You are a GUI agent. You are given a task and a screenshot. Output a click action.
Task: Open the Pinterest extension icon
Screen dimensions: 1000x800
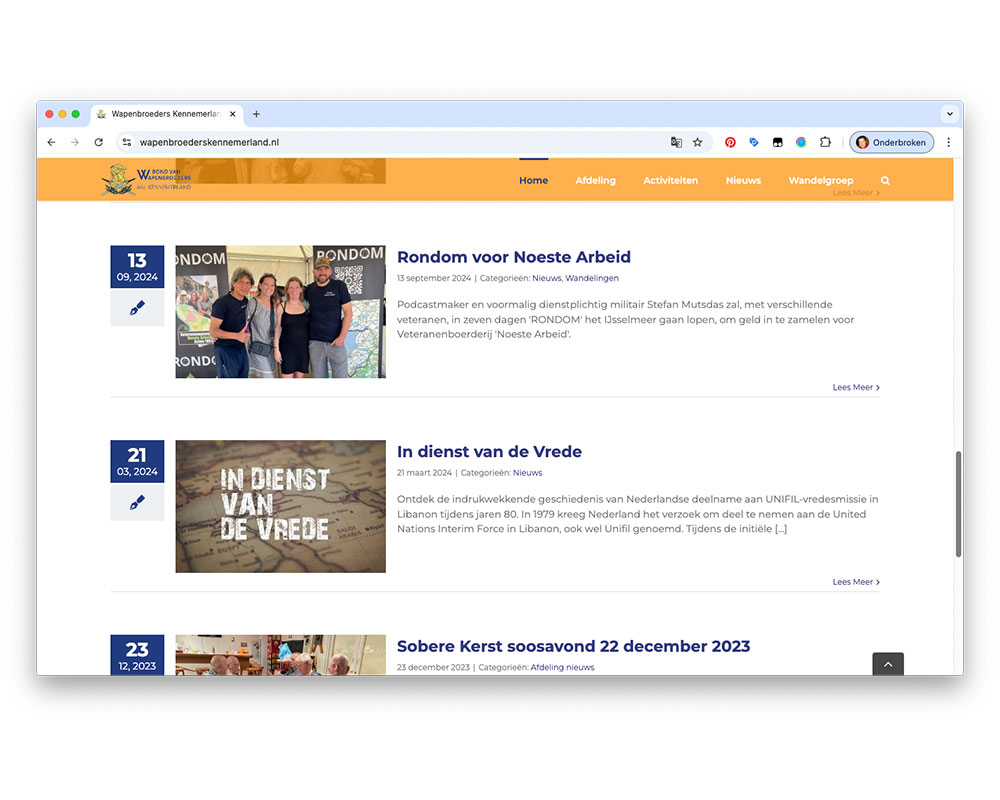coord(730,142)
